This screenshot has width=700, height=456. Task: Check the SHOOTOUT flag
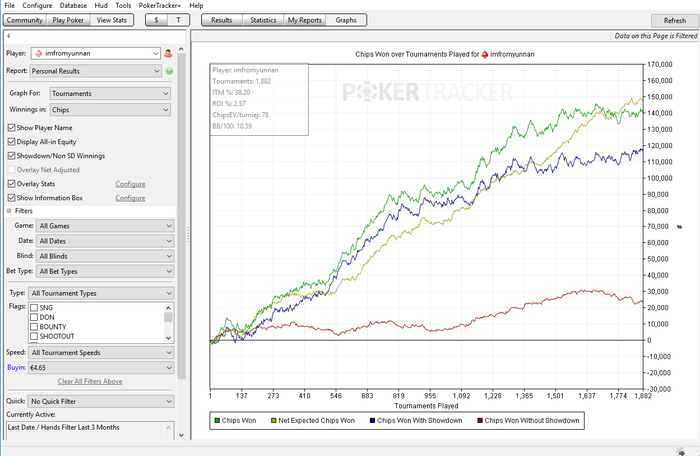(33, 336)
